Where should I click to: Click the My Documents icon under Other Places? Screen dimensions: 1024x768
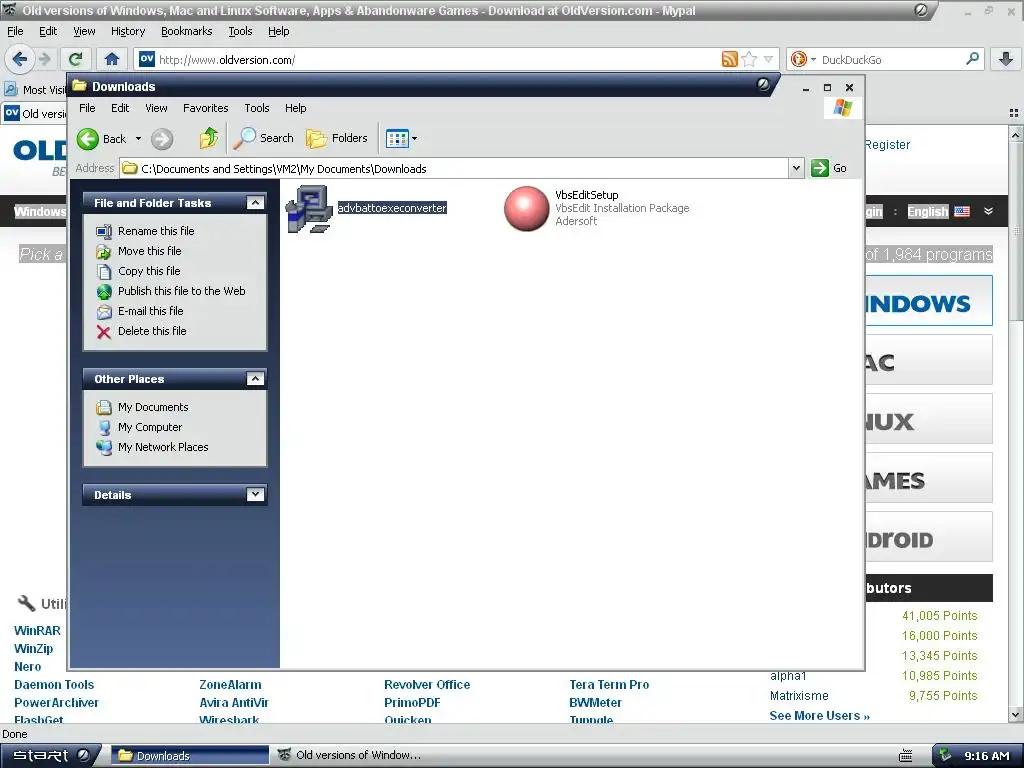(104, 408)
